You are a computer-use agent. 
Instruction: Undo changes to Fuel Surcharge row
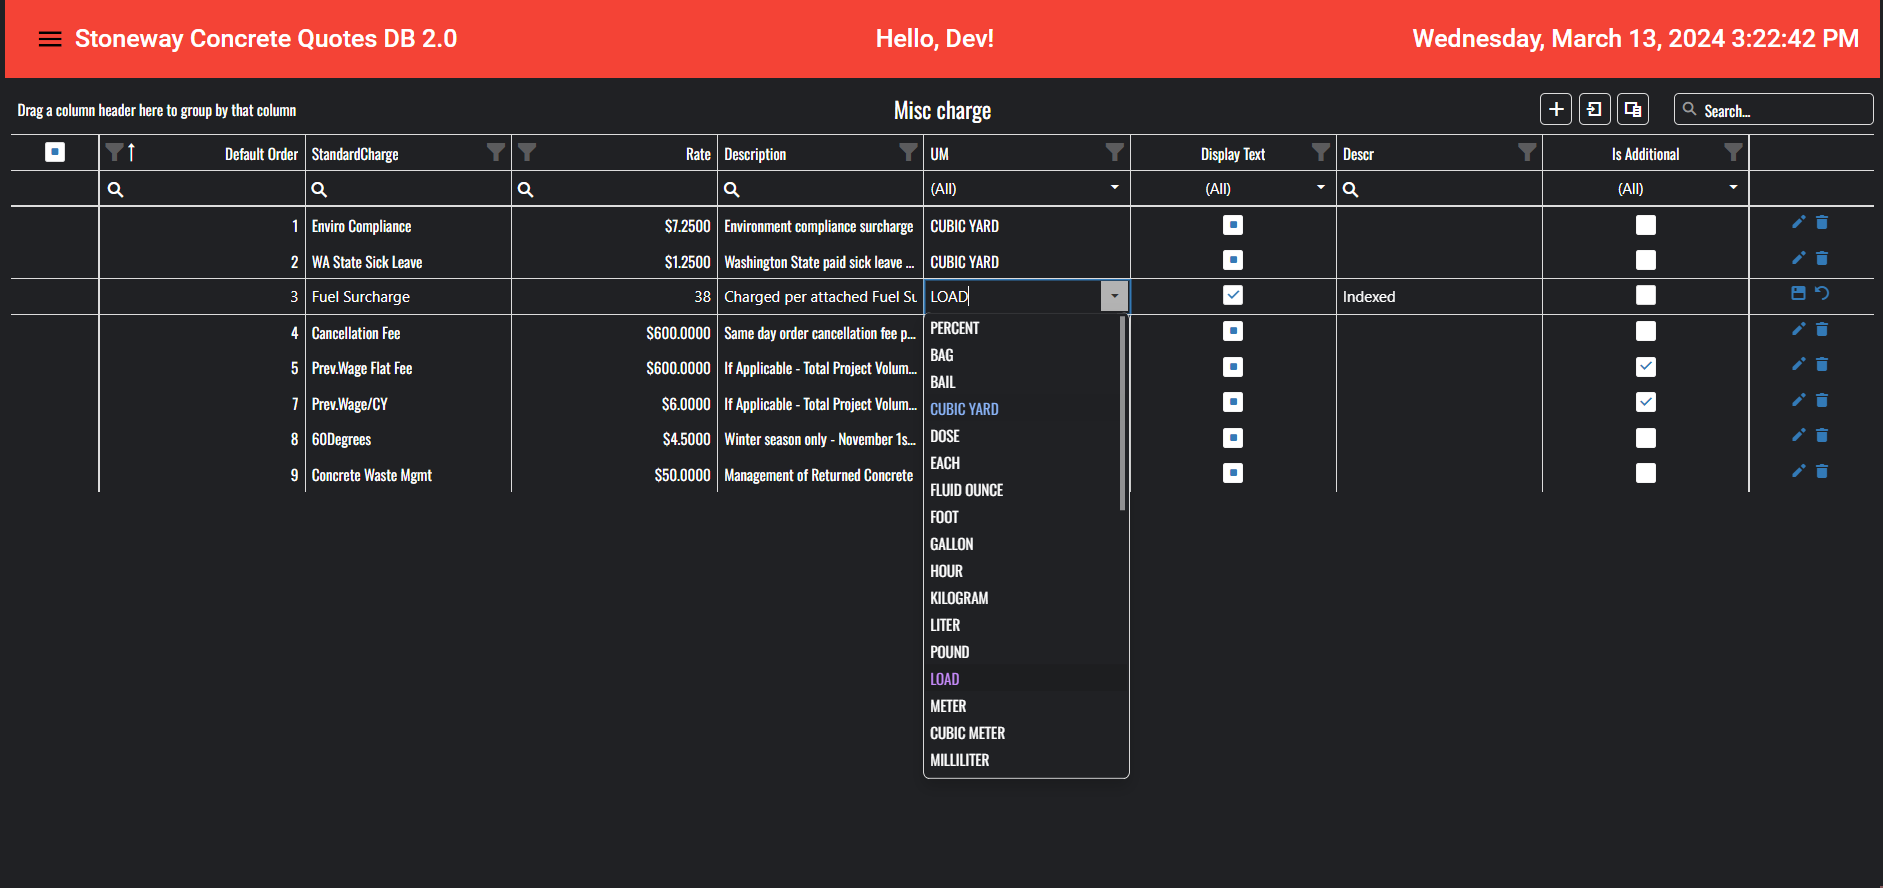click(x=1822, y=293)
